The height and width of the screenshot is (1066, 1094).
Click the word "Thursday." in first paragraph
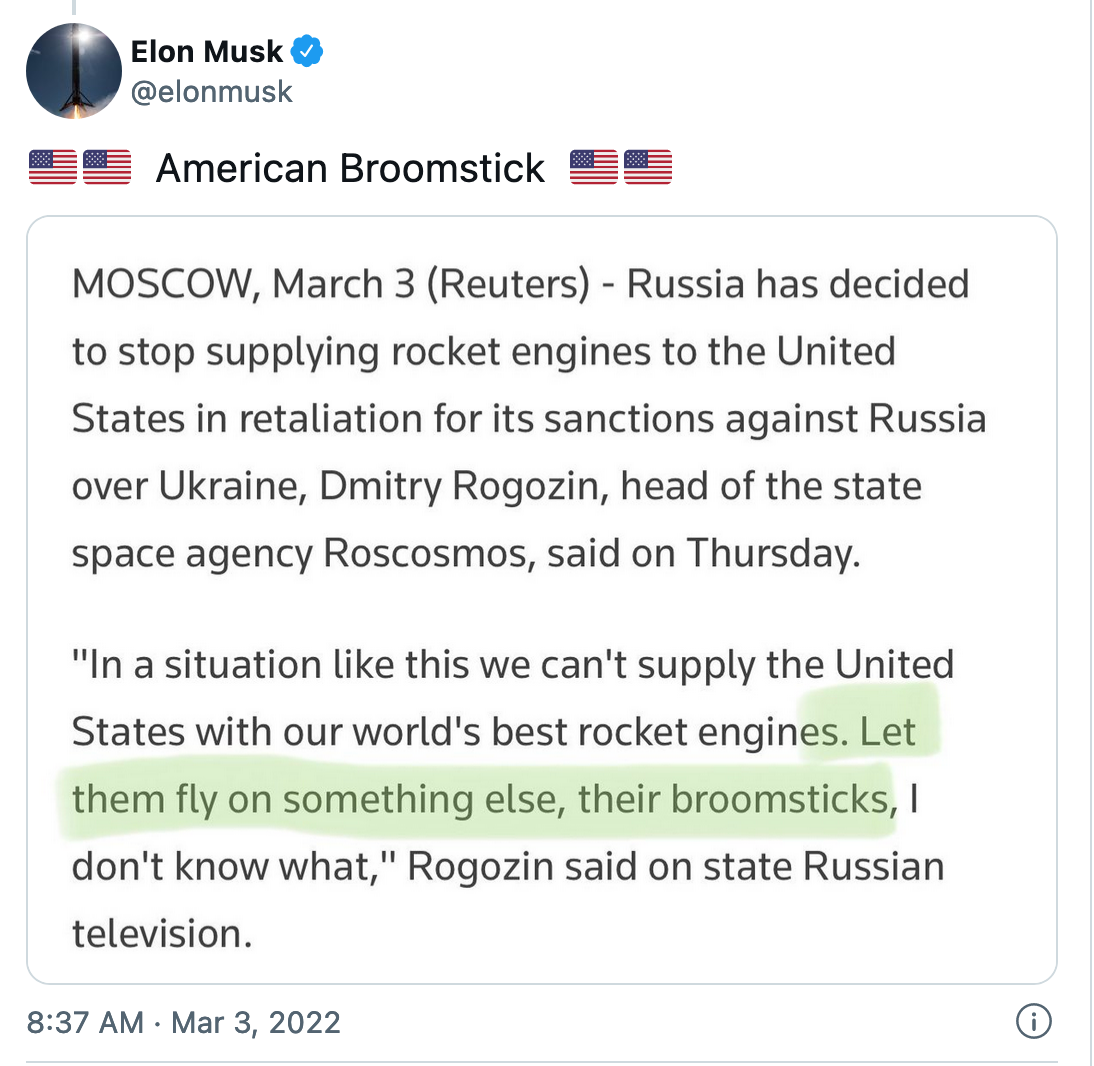pos(770,554)
